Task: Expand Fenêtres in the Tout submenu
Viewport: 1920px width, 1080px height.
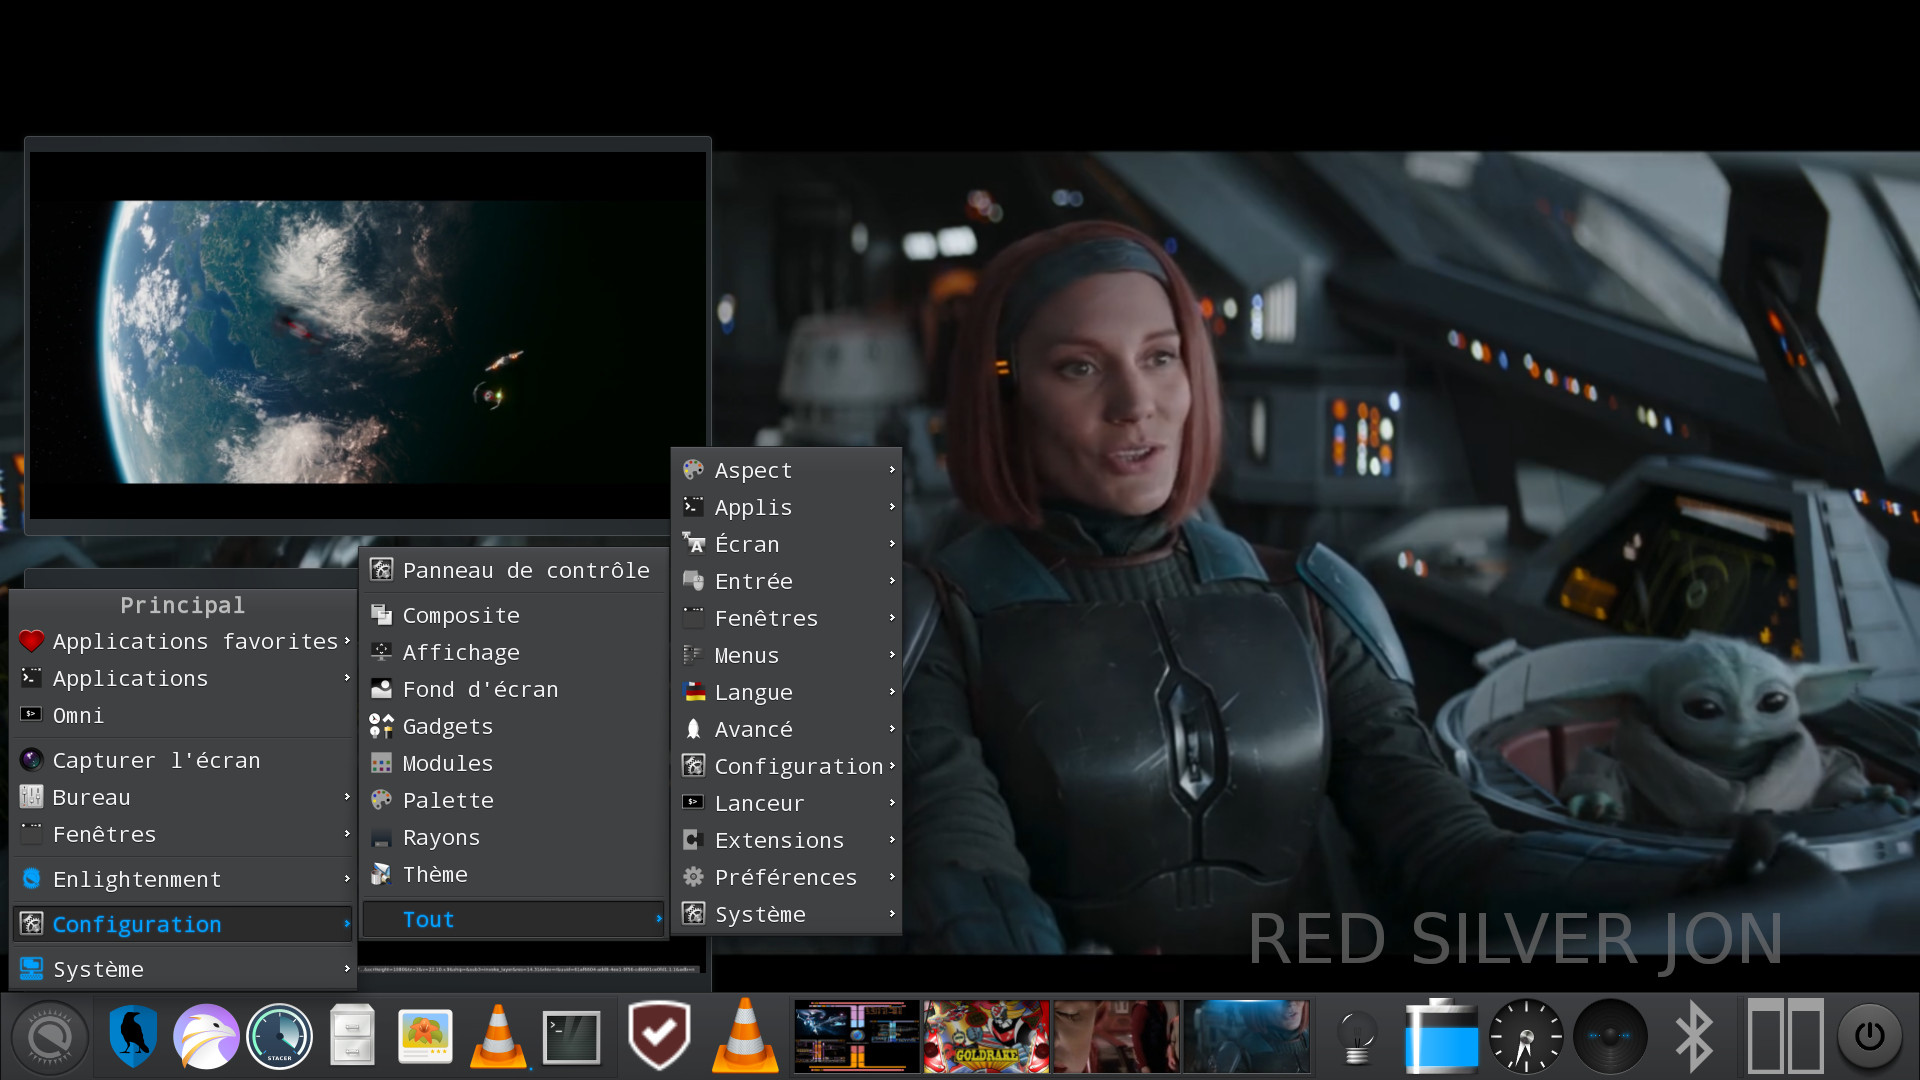Action: coord(787,618)
